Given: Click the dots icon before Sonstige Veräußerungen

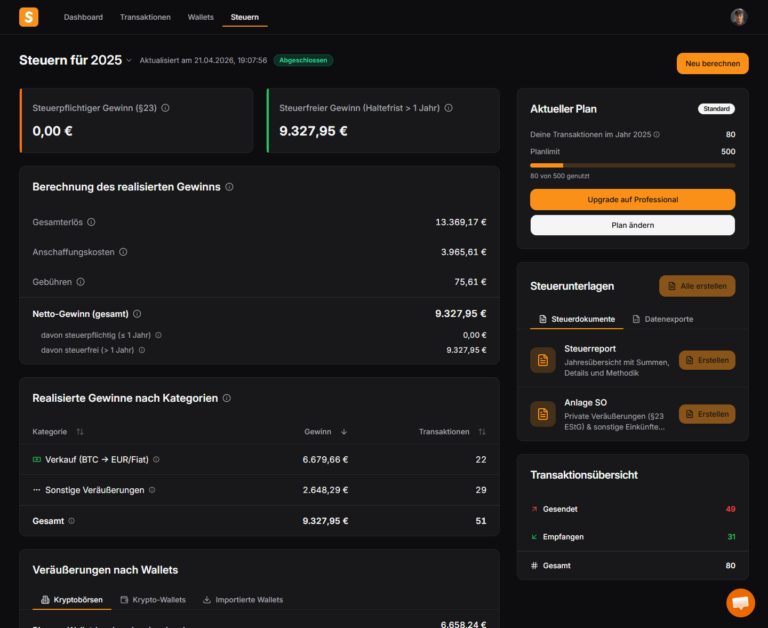Looking at the screenshot, I should tap(37, 490).
